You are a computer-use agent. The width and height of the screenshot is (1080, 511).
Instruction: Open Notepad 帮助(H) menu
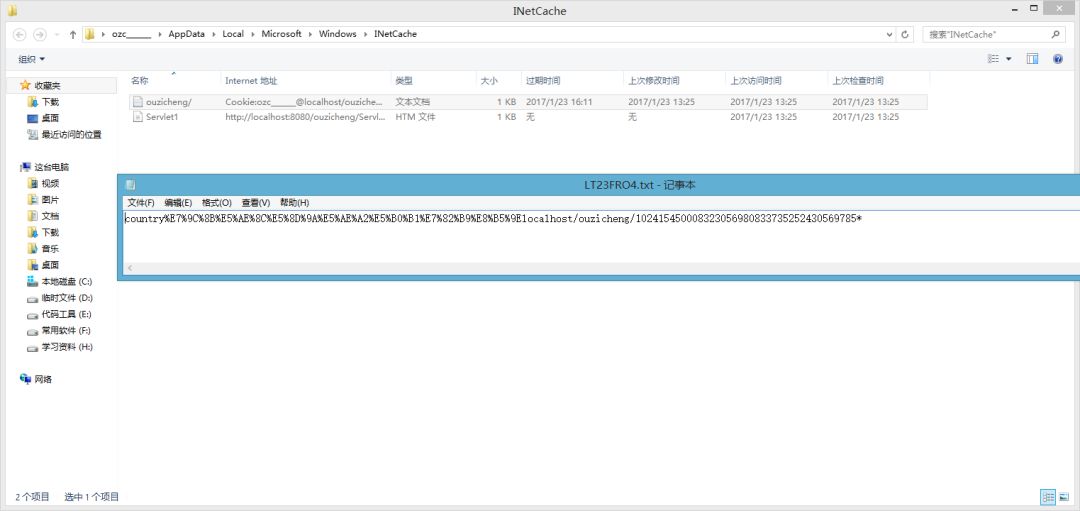[294, 203]
